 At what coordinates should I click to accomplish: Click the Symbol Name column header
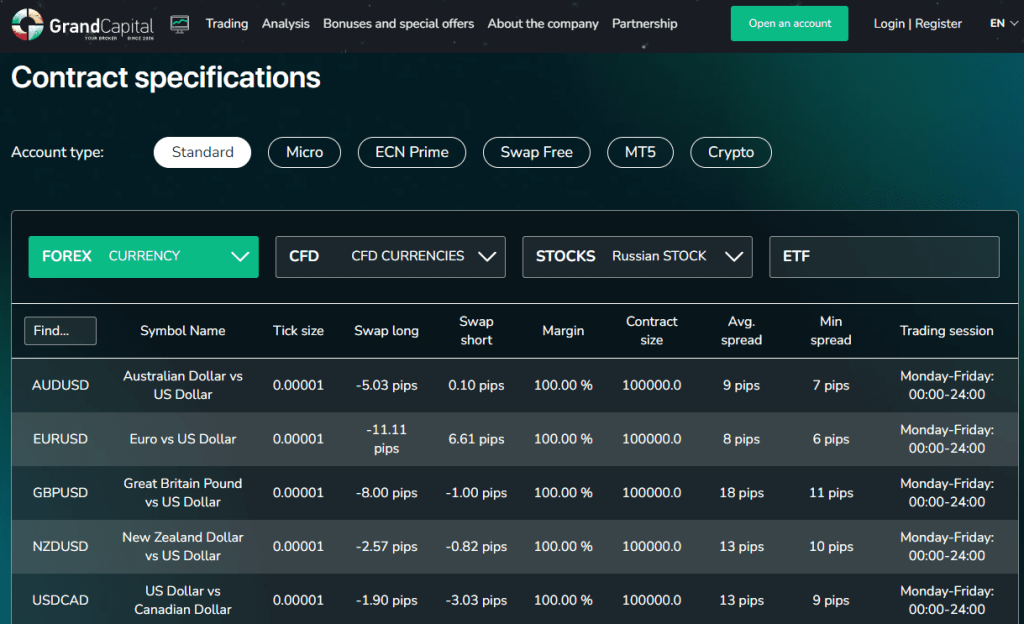(x=183, y=330)
